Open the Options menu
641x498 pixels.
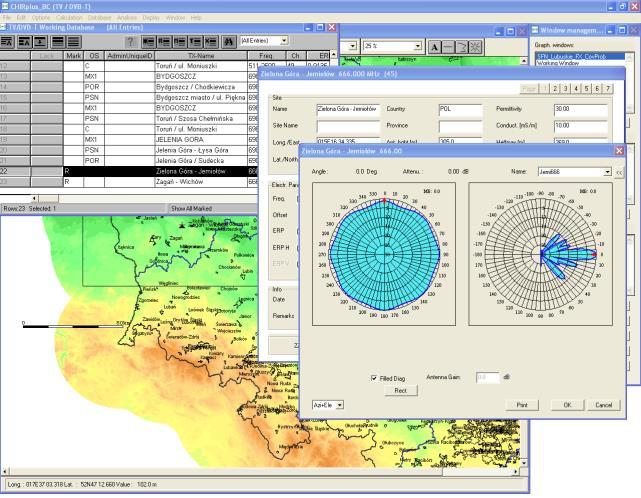coord(41,18)
